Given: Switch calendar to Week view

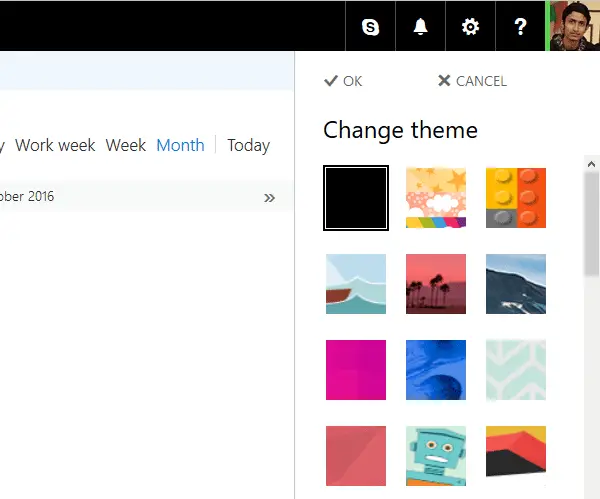Looking at the screenshot, I should pos(126,145).
